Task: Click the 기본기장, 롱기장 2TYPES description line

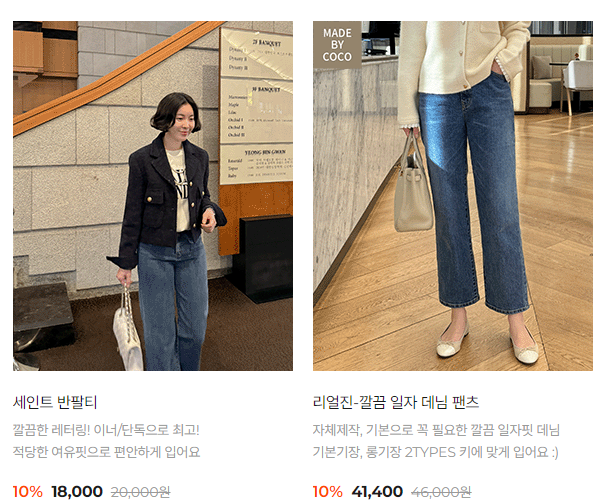Action: tap(436, 452)
